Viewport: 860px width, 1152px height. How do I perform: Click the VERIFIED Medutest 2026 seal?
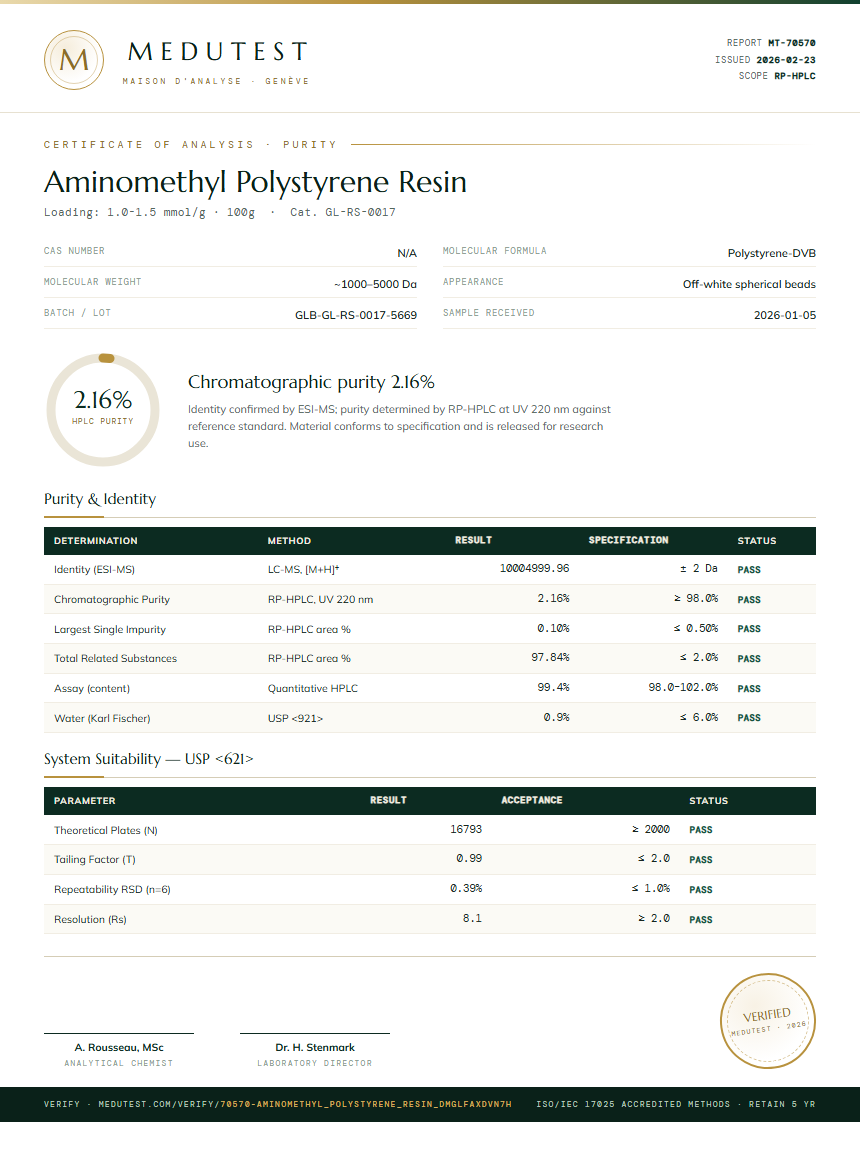pos(767,1020)
